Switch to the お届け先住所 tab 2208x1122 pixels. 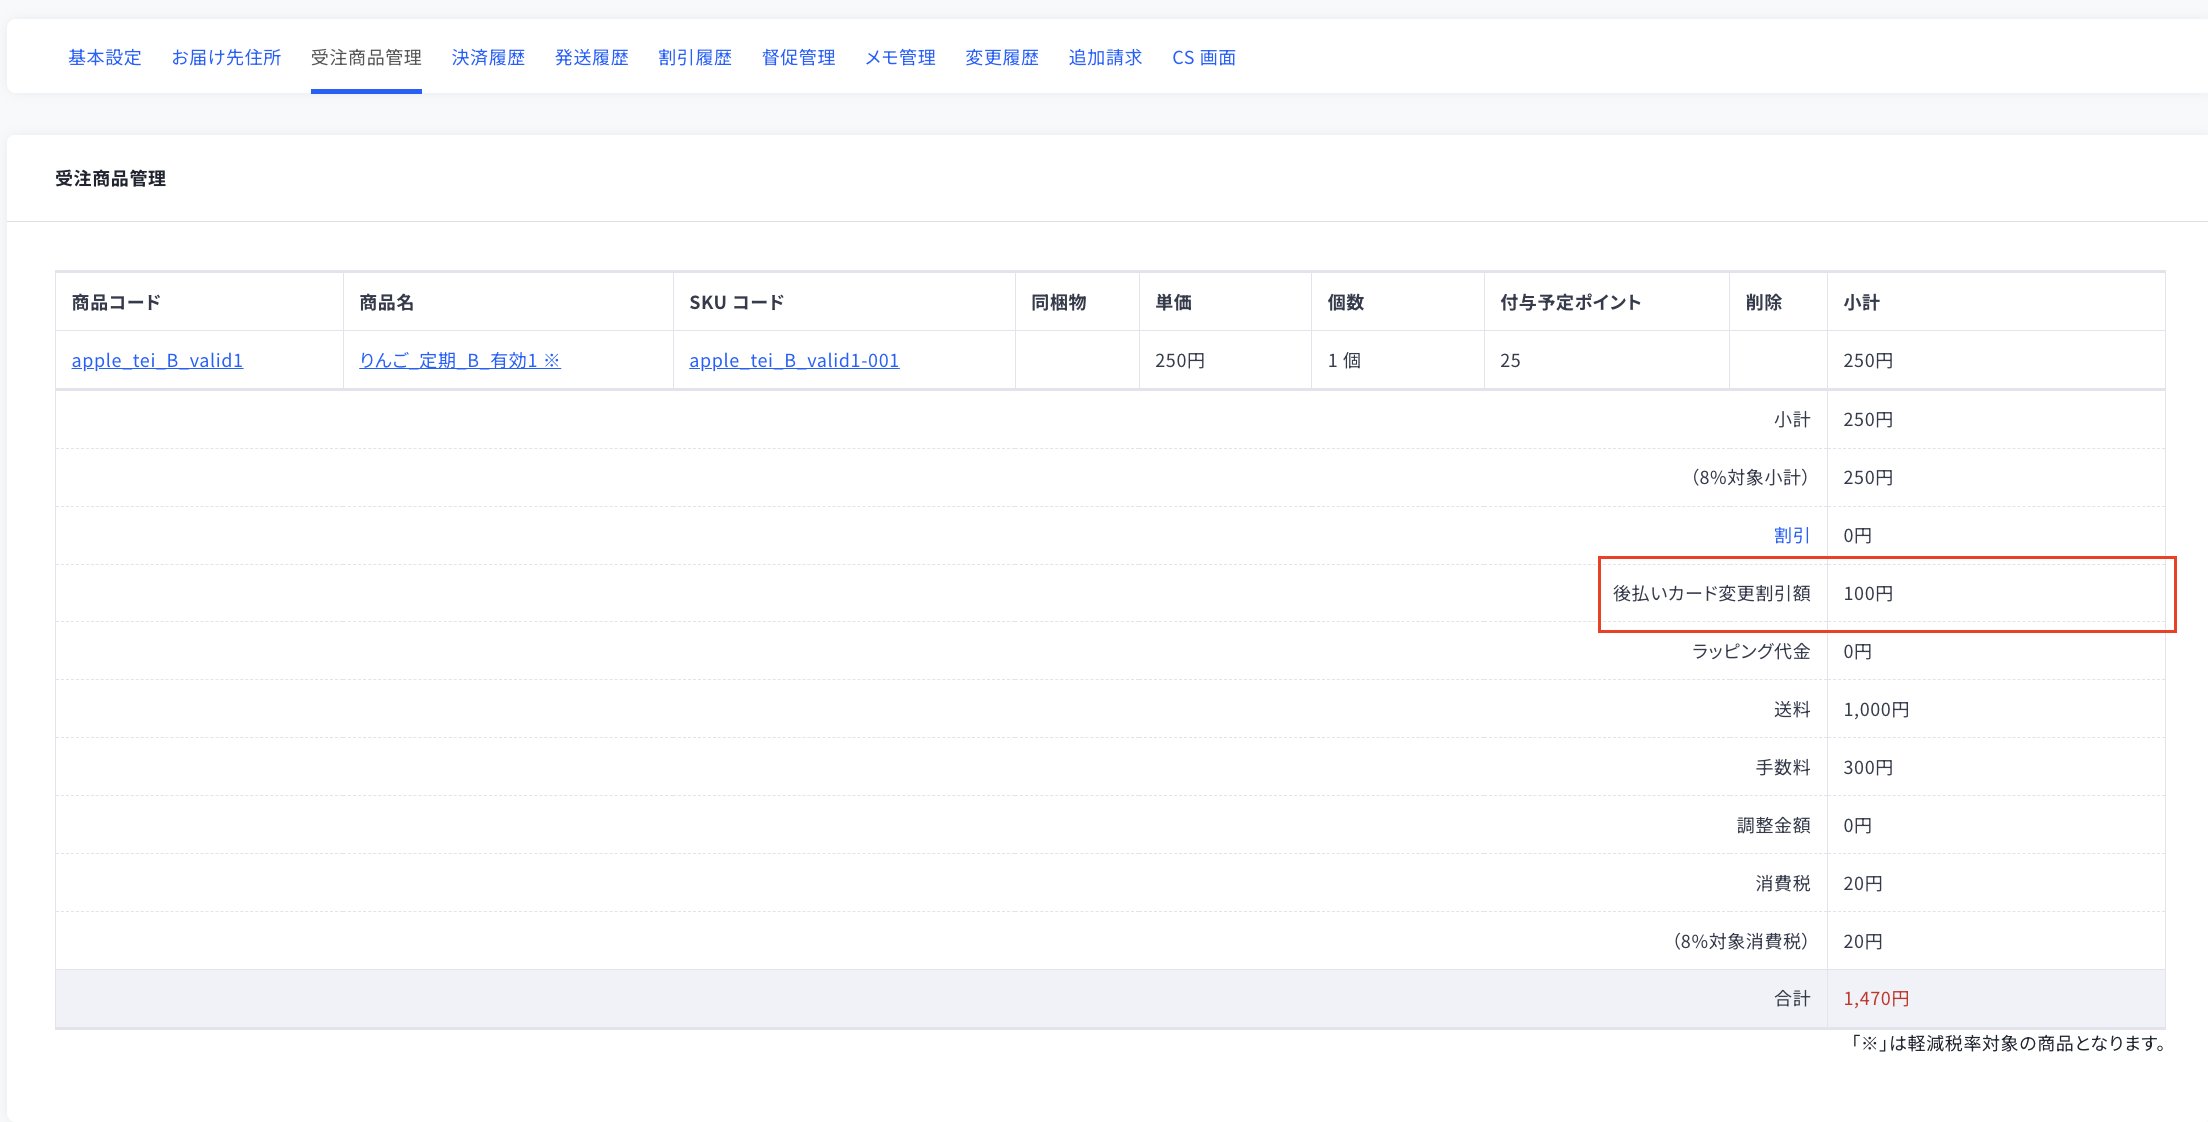[226, 58]
